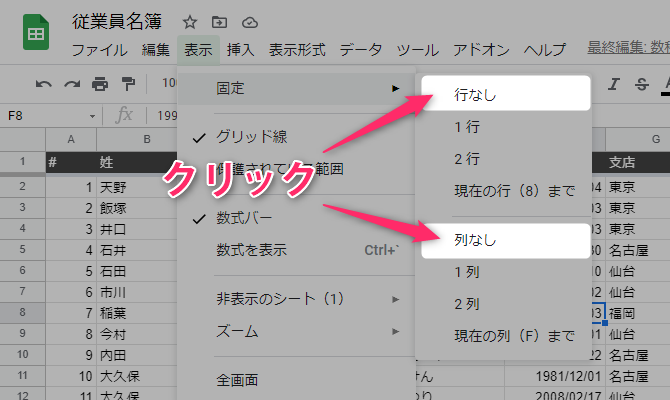Redo the last action

(72, 84)
